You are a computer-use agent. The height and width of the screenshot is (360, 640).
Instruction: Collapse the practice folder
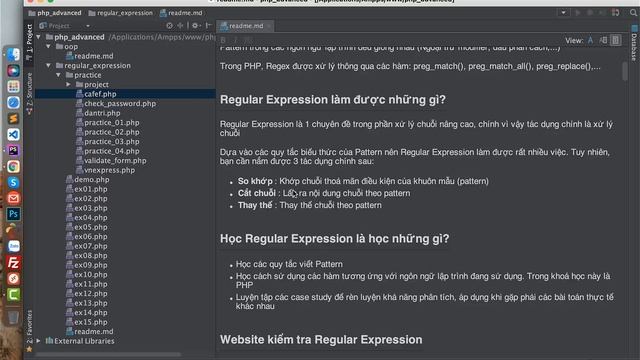click(58, 75)
